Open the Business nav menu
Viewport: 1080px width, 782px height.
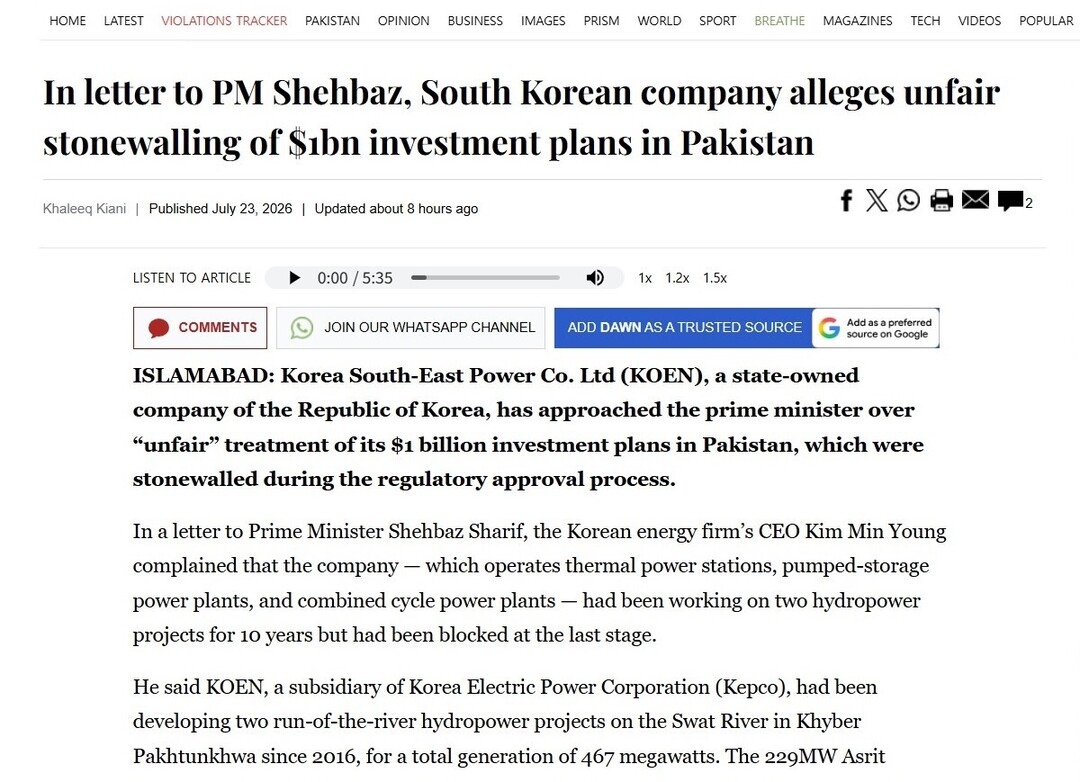pos(475,21)
